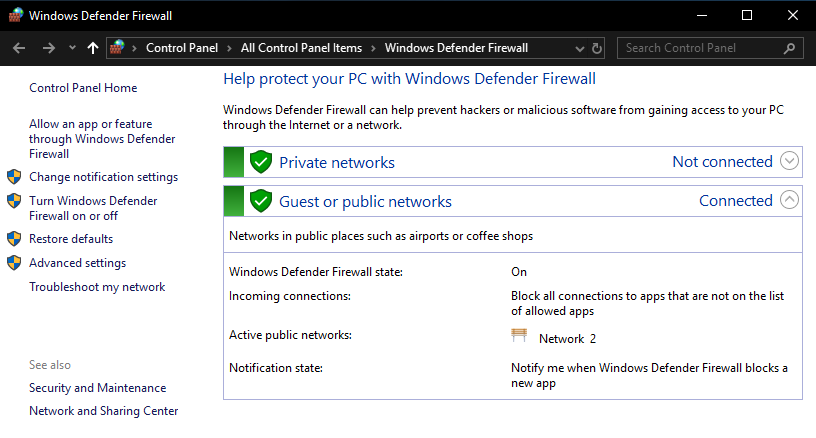Expand the Private networks section chevron

[789, 161]
